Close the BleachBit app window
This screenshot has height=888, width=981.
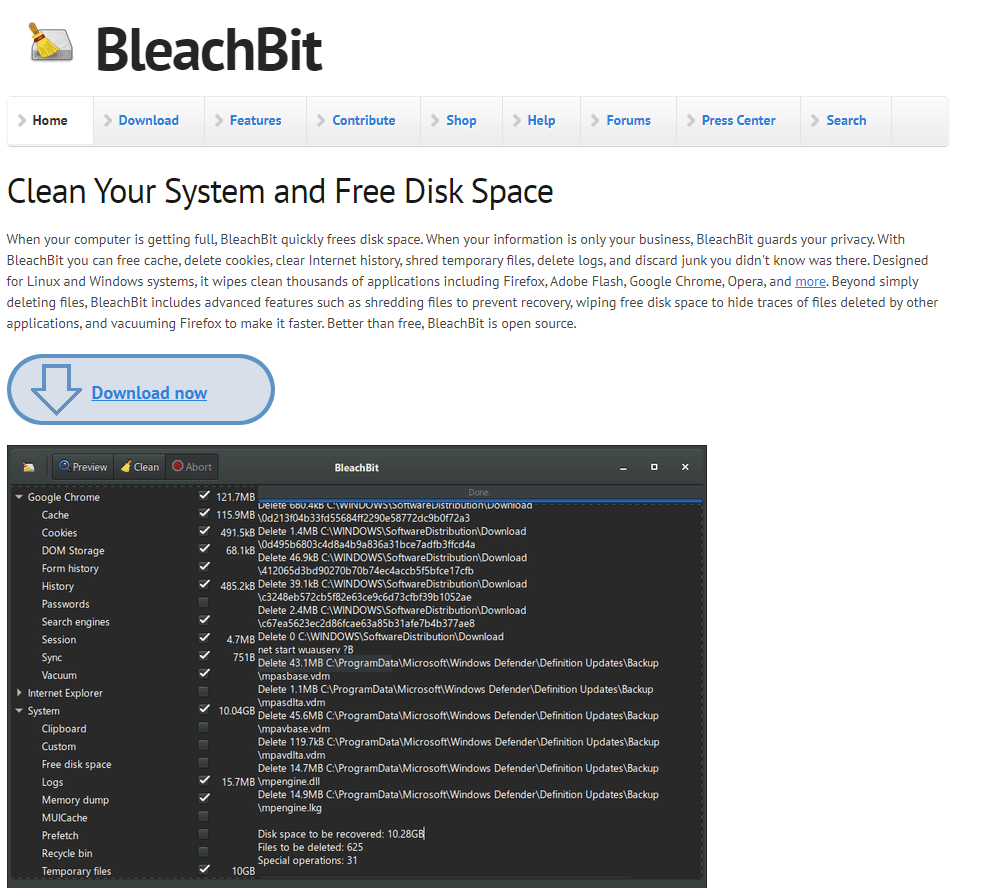click(685, 467)
